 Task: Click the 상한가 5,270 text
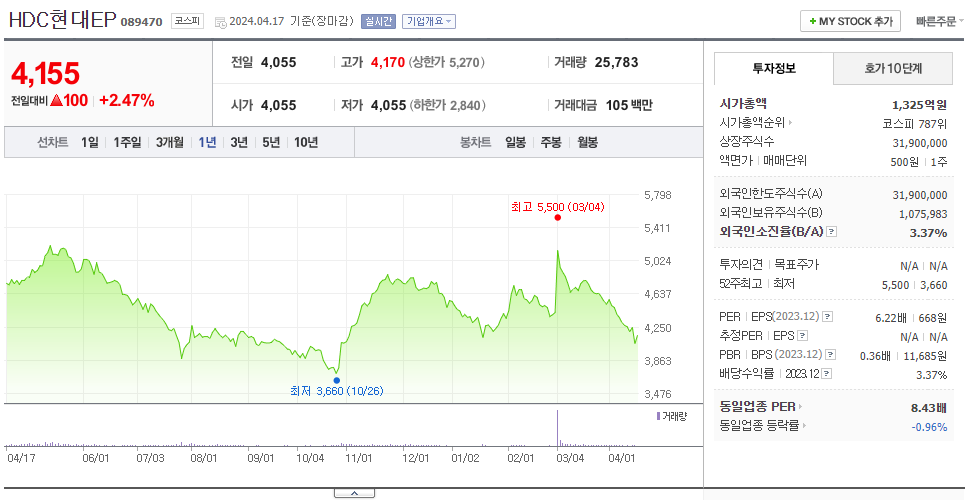pyautogui.click(x=447, y=62)
